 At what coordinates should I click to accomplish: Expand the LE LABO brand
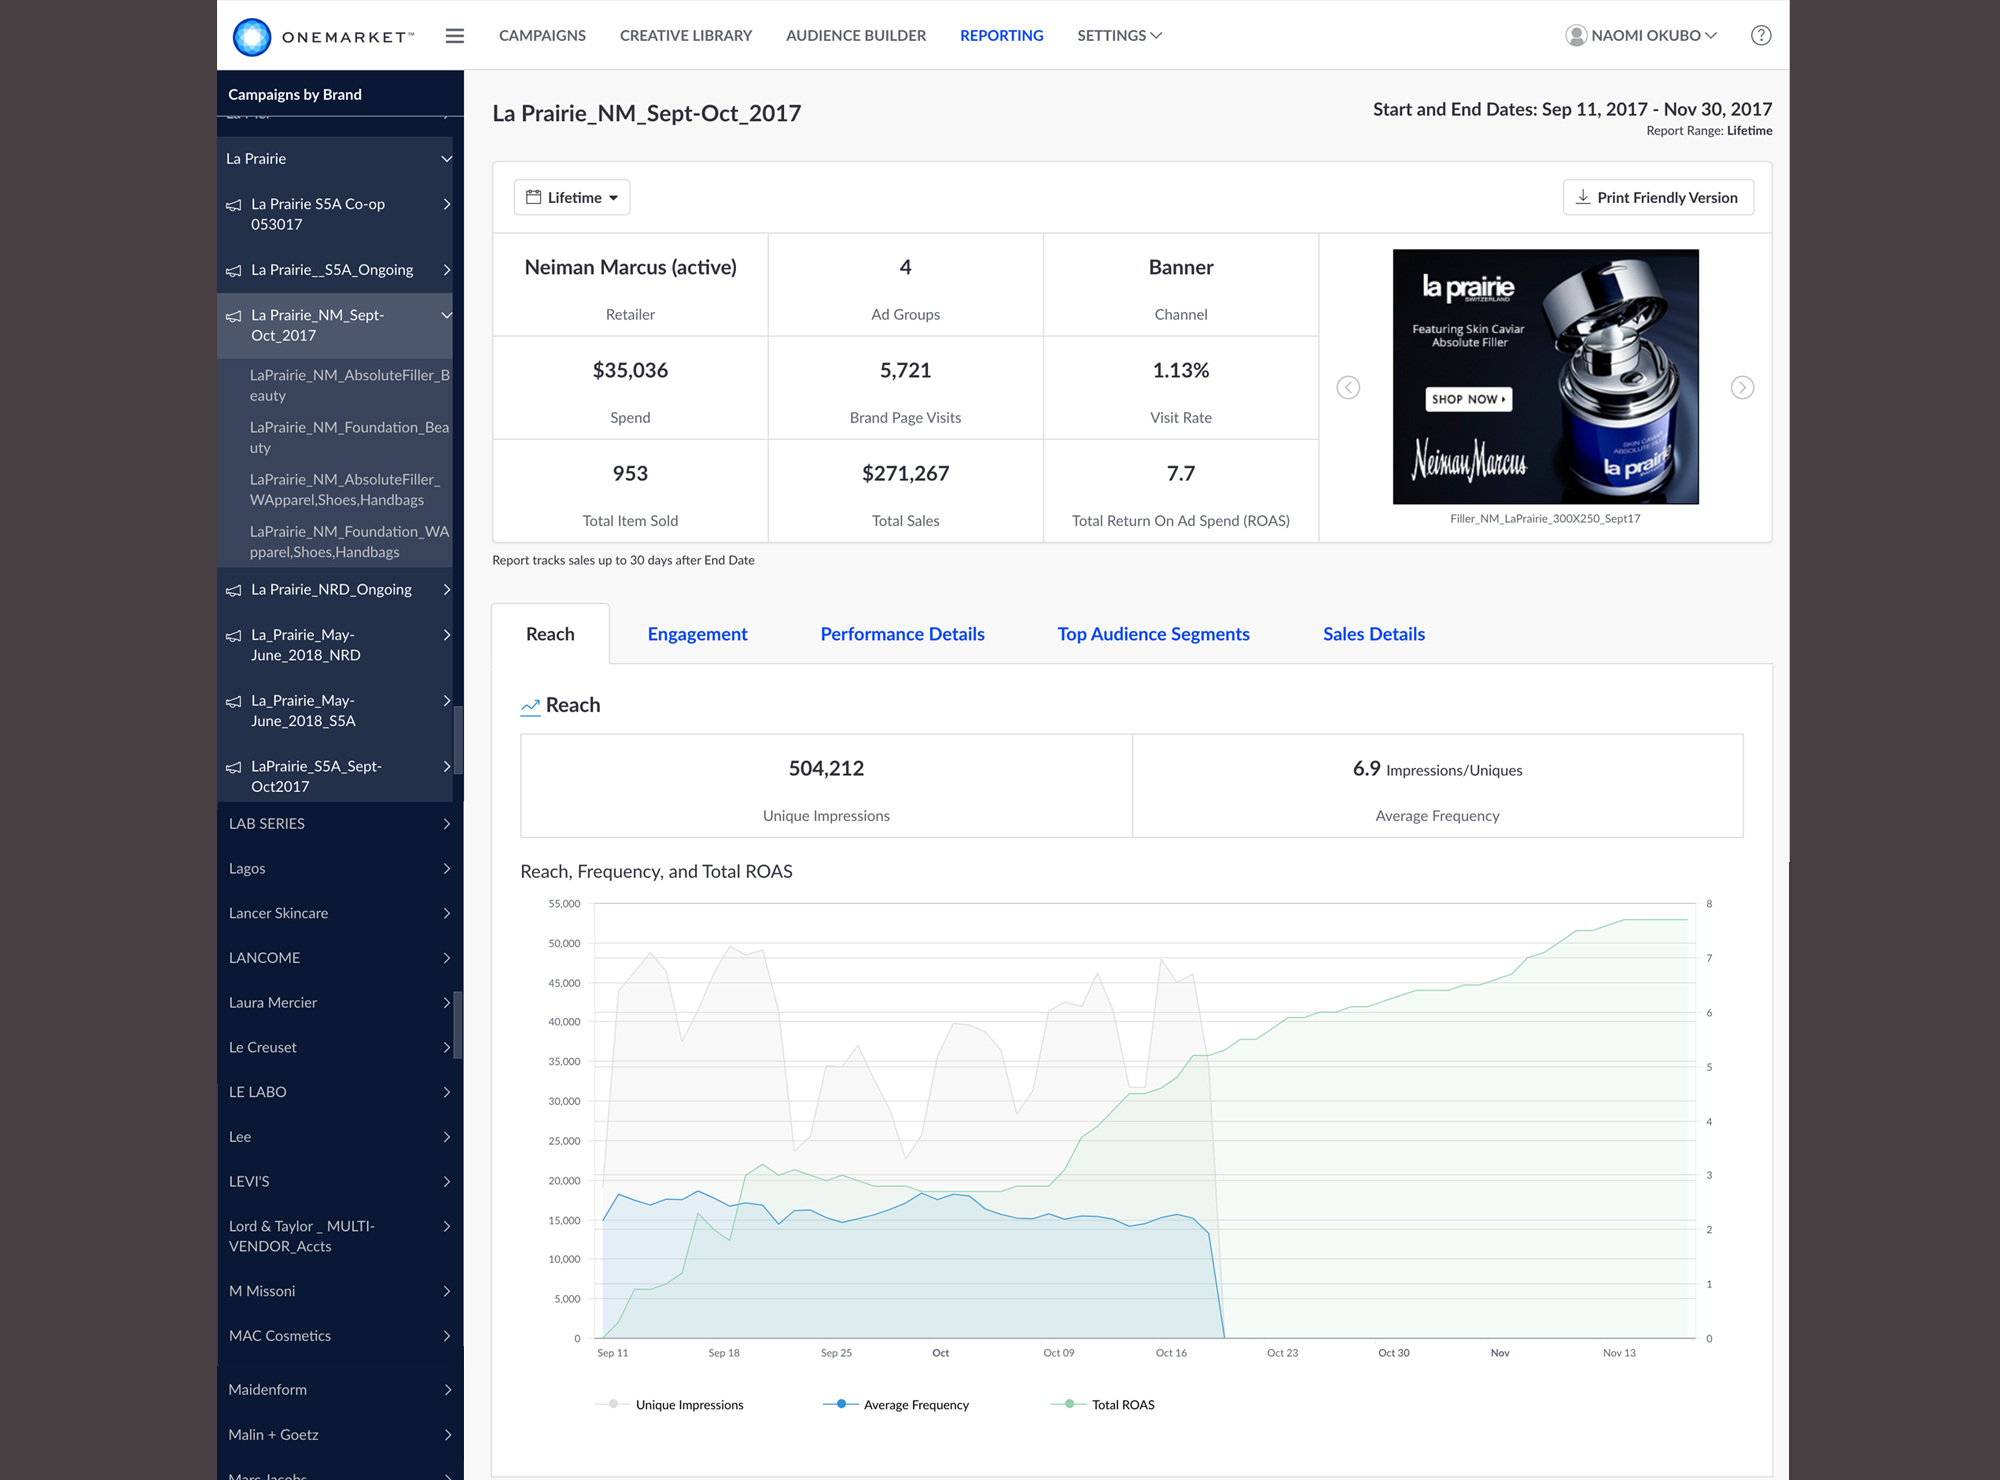[447, 1092]
